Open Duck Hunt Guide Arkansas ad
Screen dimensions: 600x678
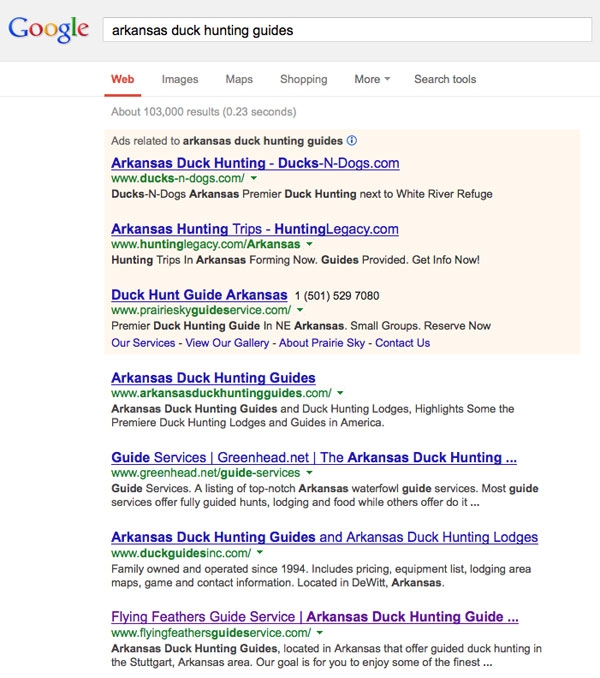coord(199,294)
